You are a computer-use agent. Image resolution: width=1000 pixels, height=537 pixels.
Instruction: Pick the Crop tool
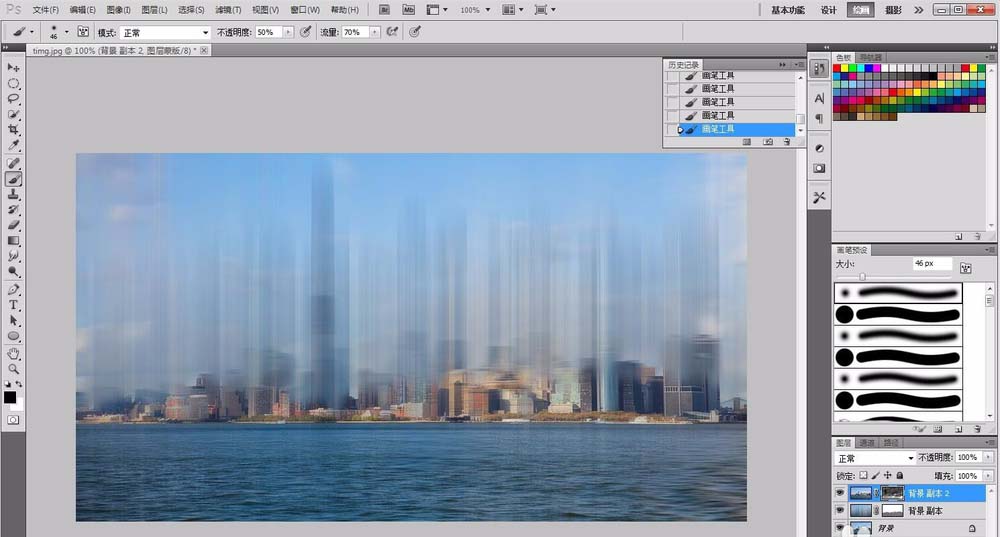click(14, 131)
